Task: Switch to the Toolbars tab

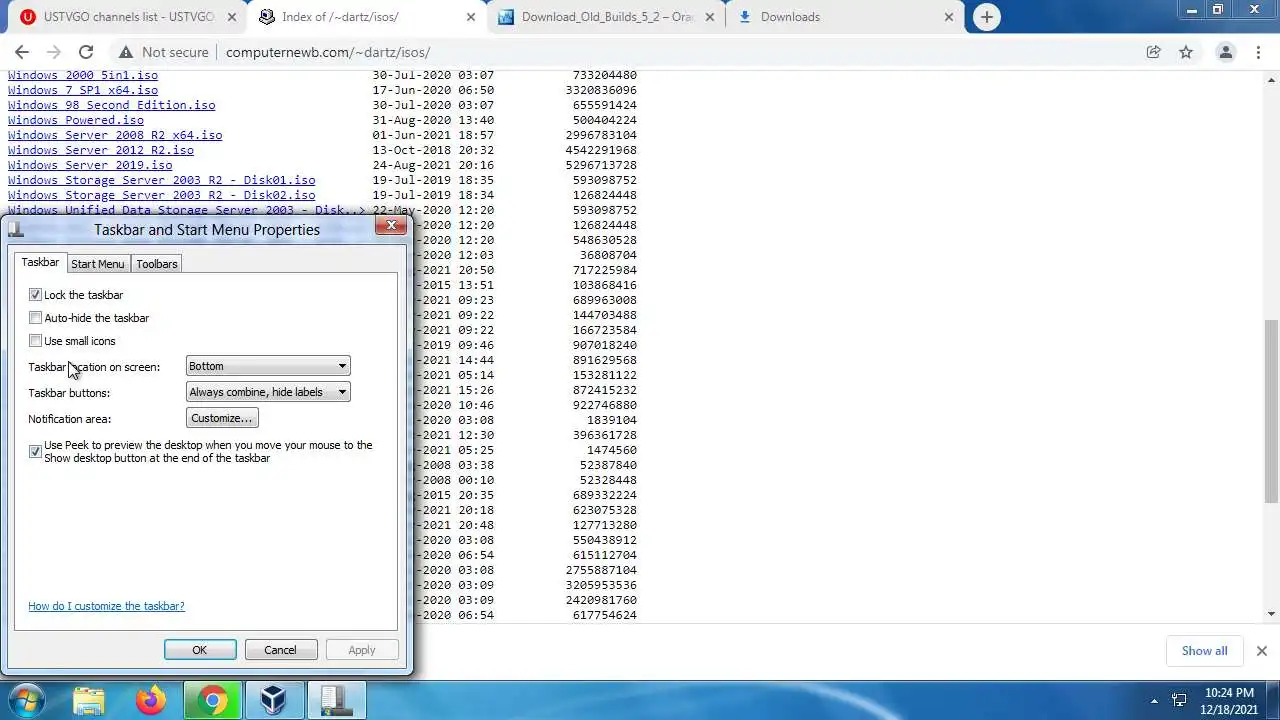Action: pos(157,264)
